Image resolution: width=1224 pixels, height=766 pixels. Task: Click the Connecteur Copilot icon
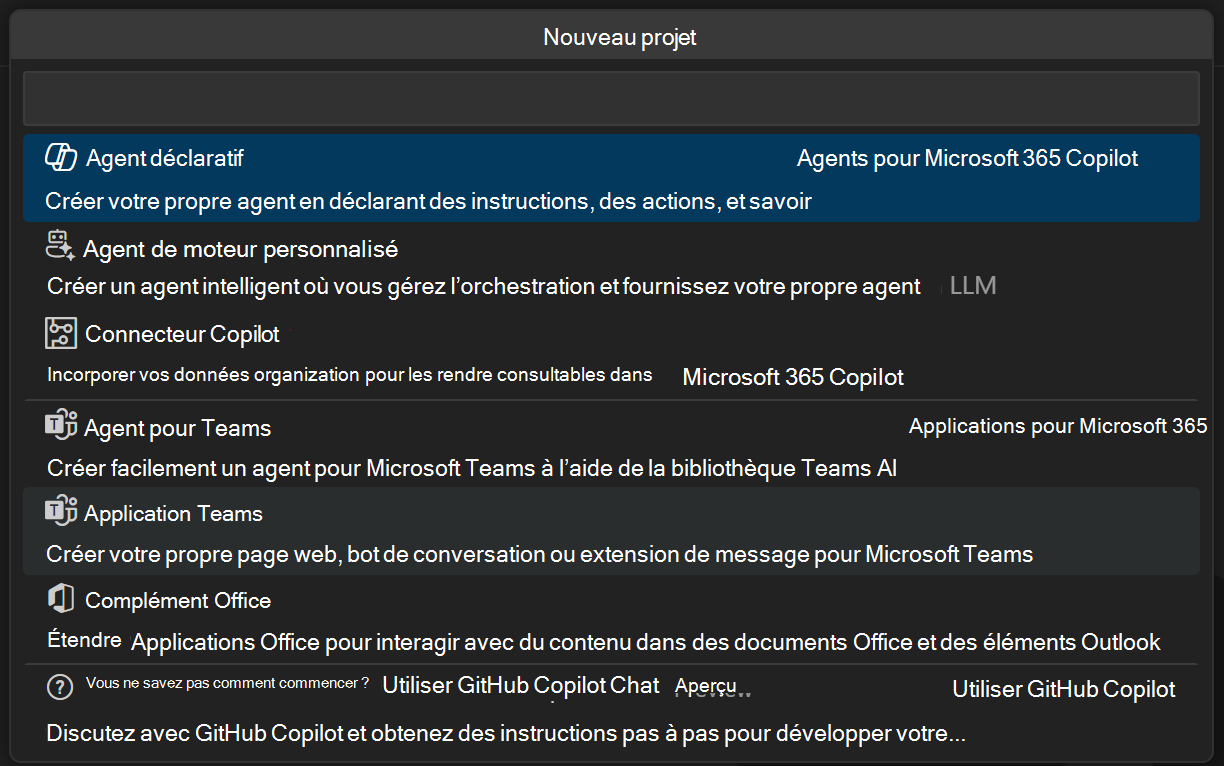[x=59, y=331]
